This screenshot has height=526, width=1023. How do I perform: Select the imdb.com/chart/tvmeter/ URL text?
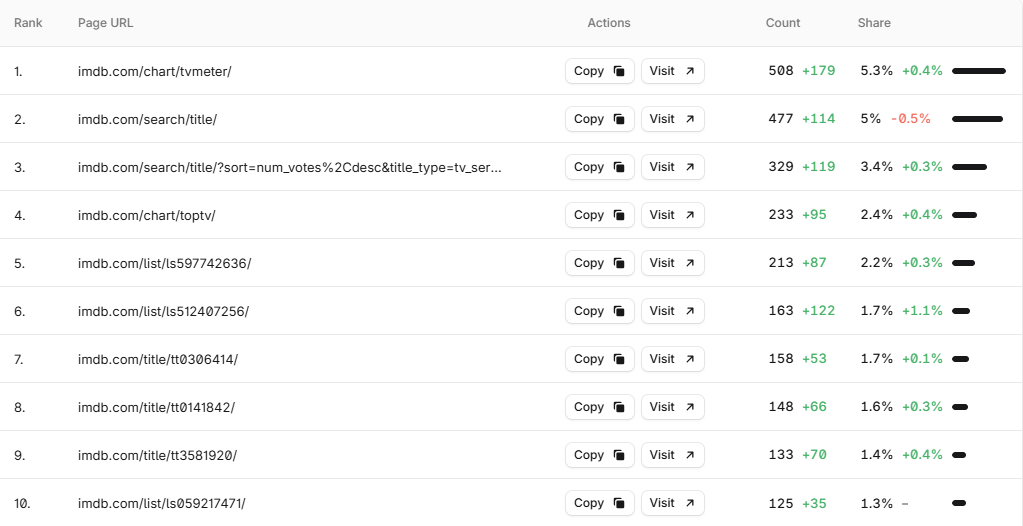[155, 71]
